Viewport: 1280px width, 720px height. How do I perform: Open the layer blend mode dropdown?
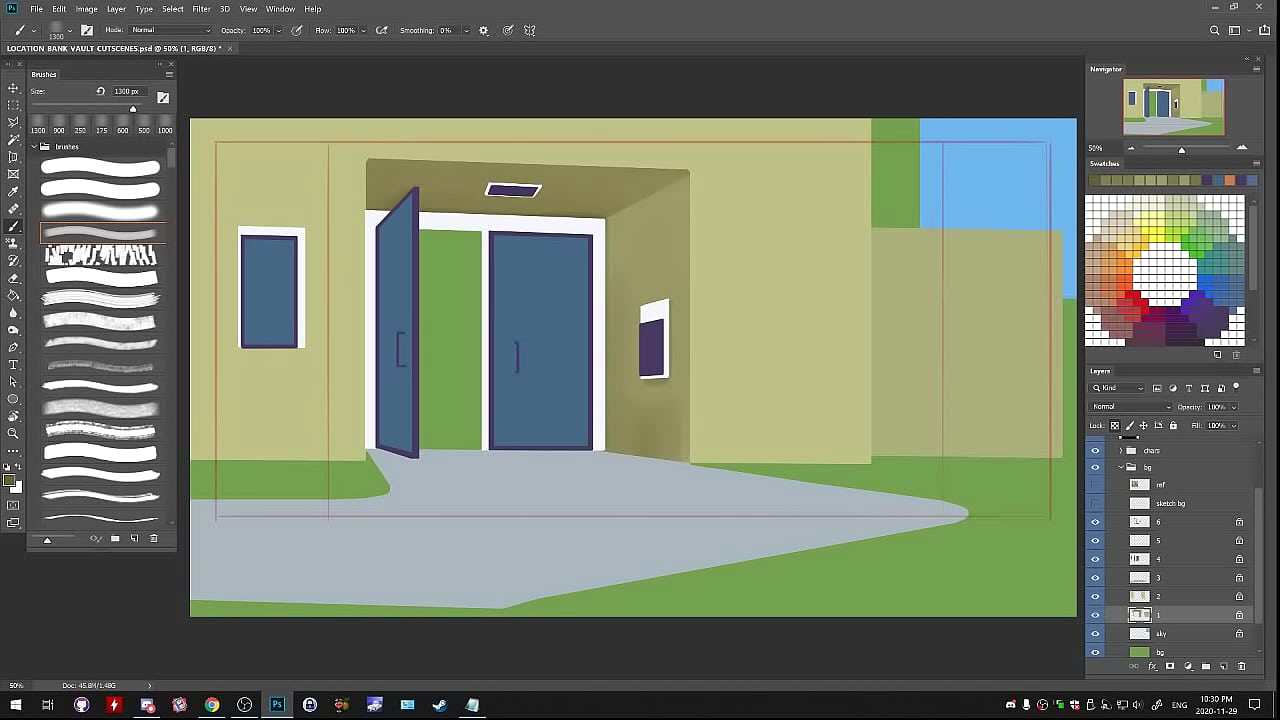tap(1131, 407)
